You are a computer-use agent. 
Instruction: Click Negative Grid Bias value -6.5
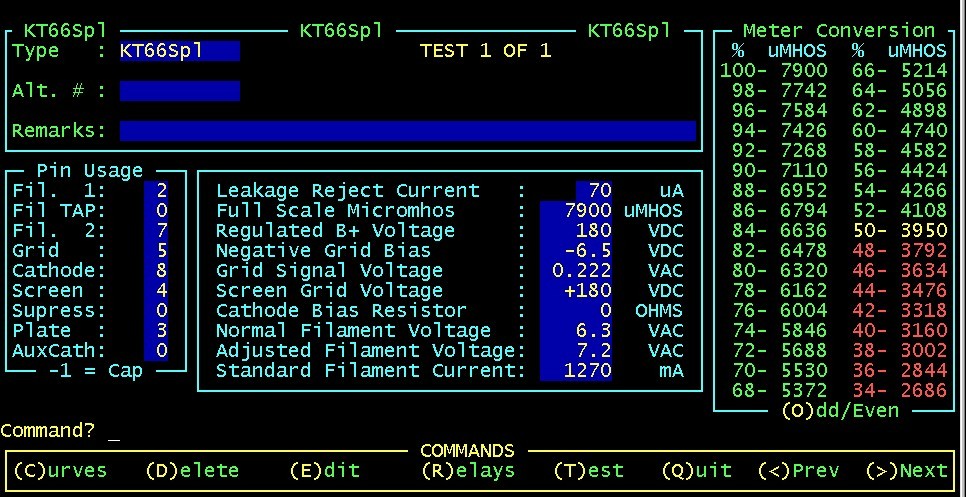[576, 250]
